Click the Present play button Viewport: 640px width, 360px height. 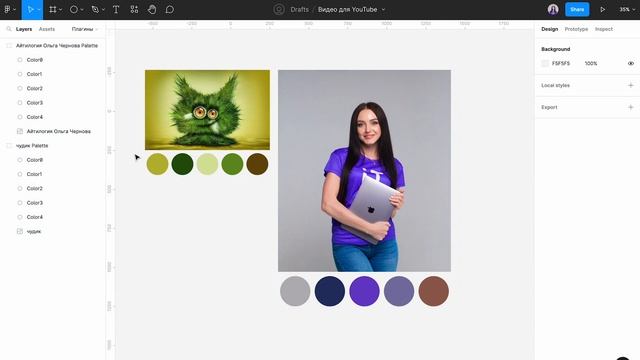(602, 9)
